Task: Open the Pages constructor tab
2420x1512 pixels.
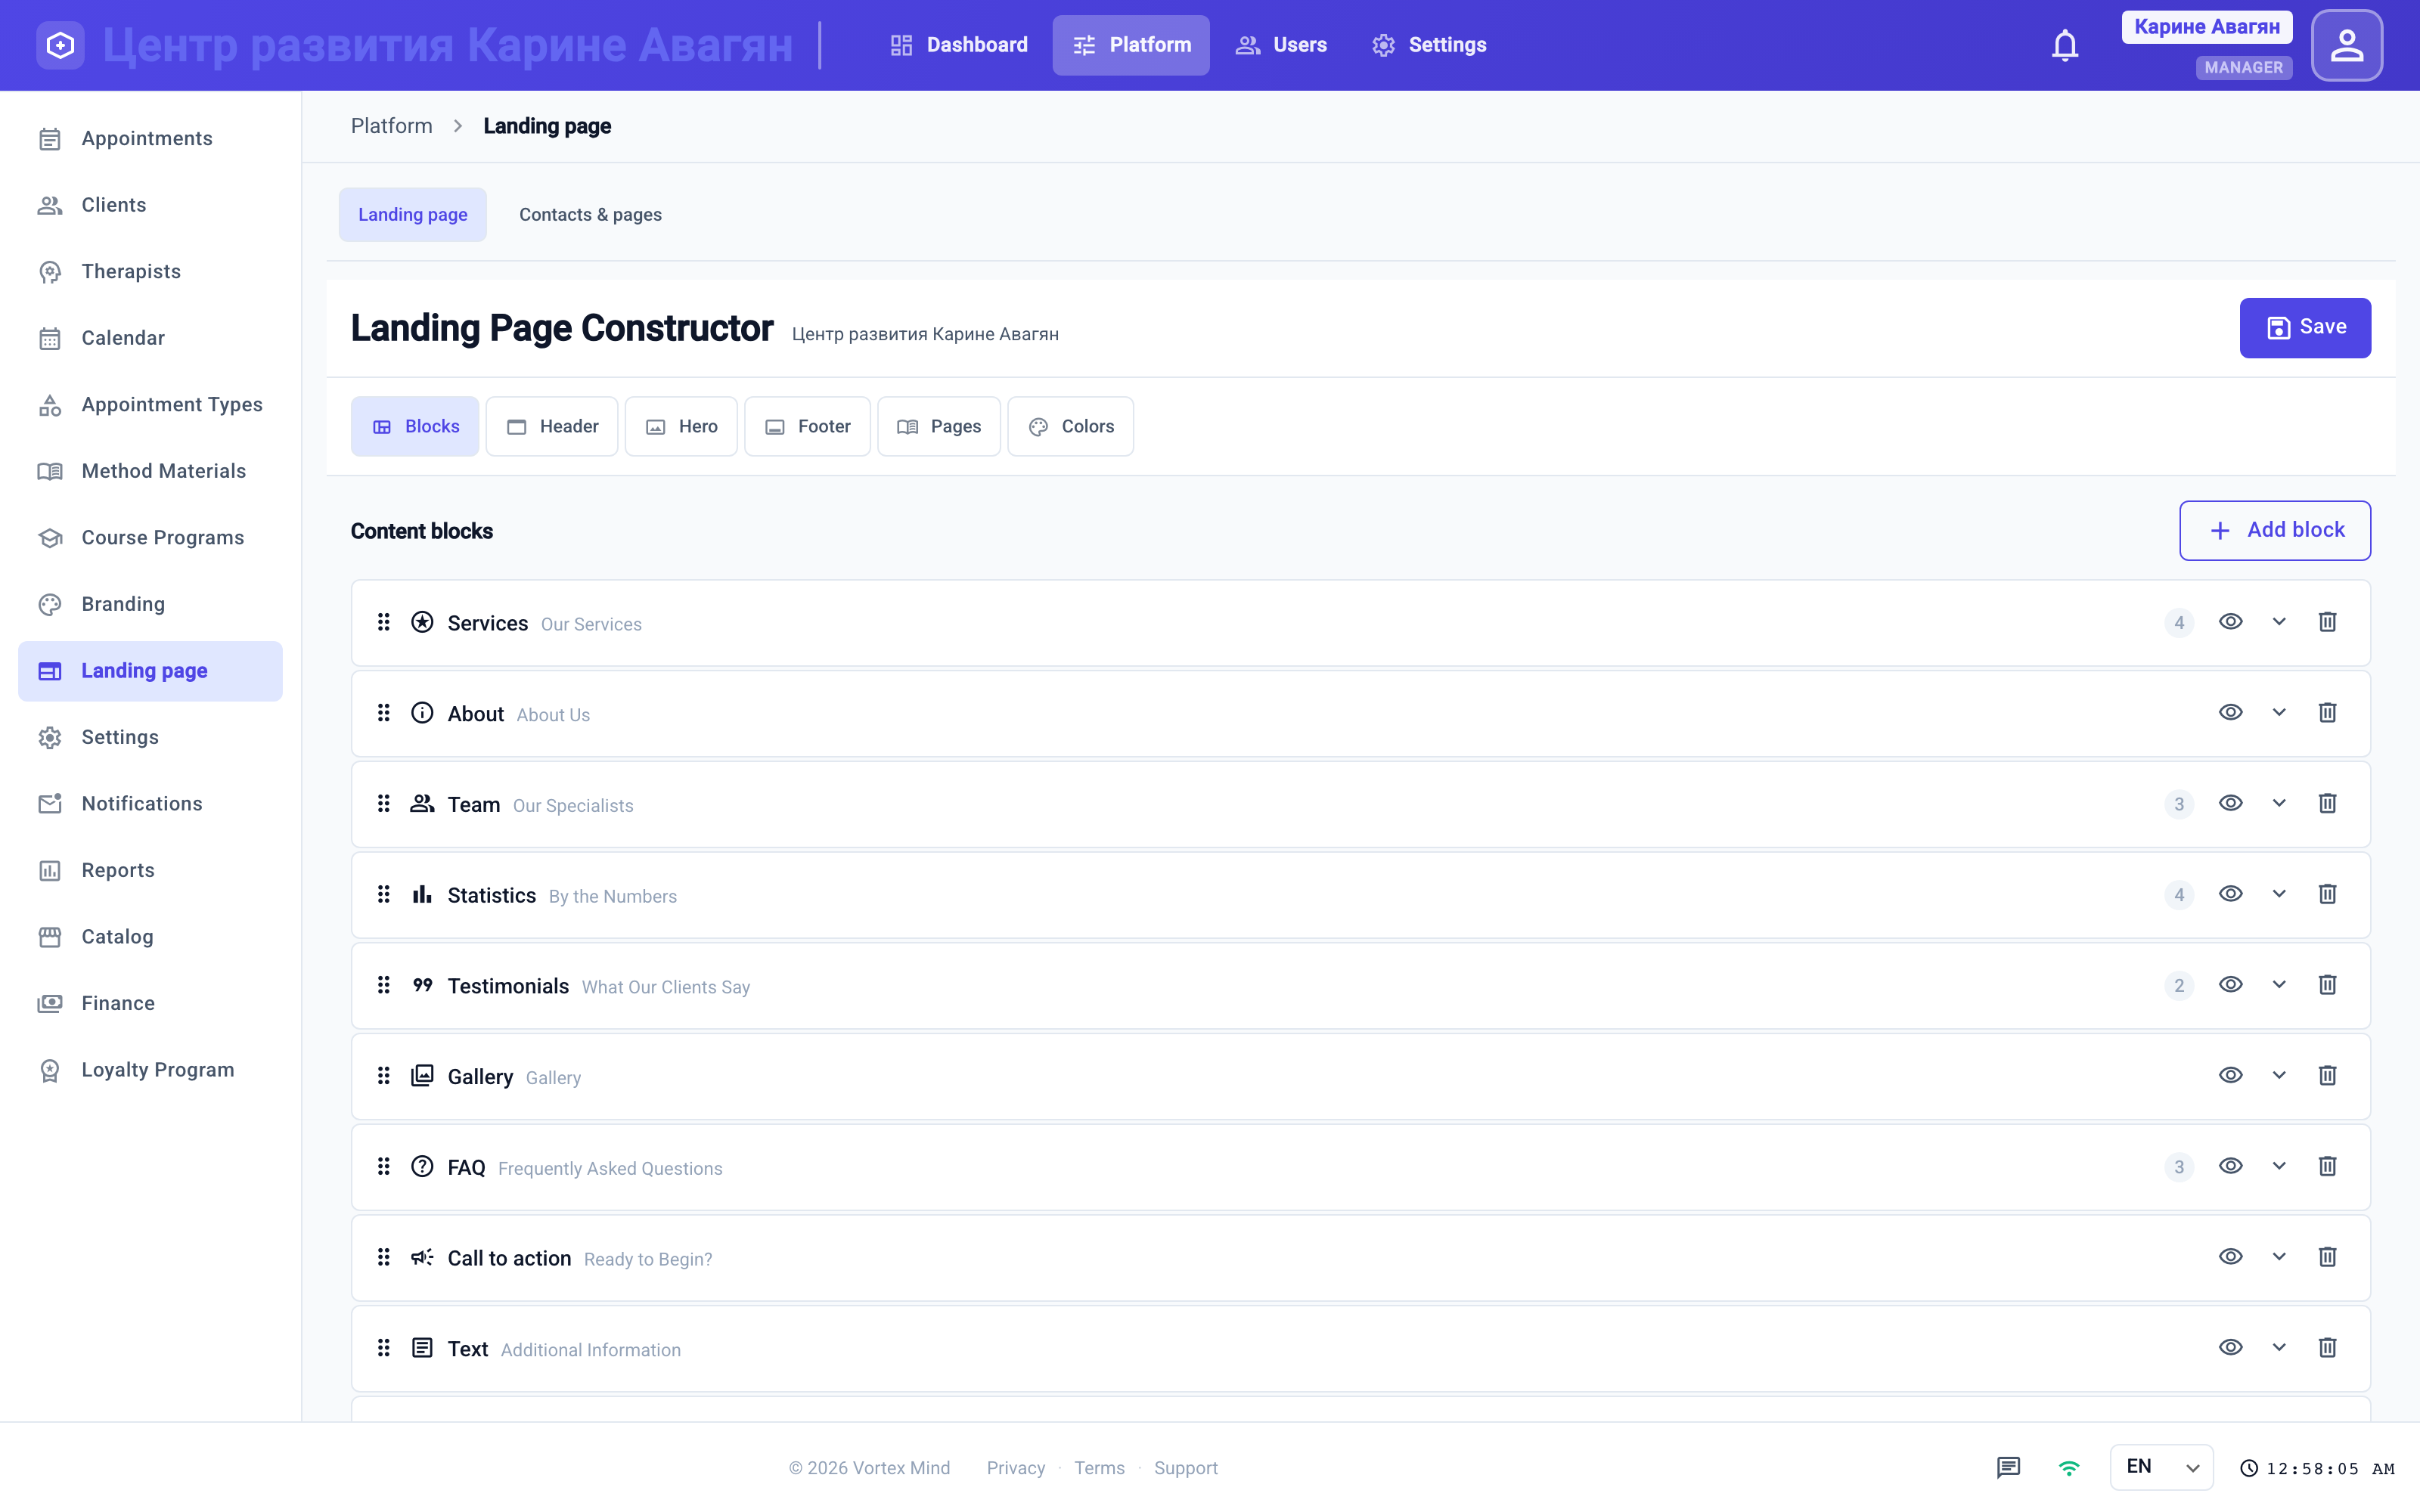Action: pos(939,427)
